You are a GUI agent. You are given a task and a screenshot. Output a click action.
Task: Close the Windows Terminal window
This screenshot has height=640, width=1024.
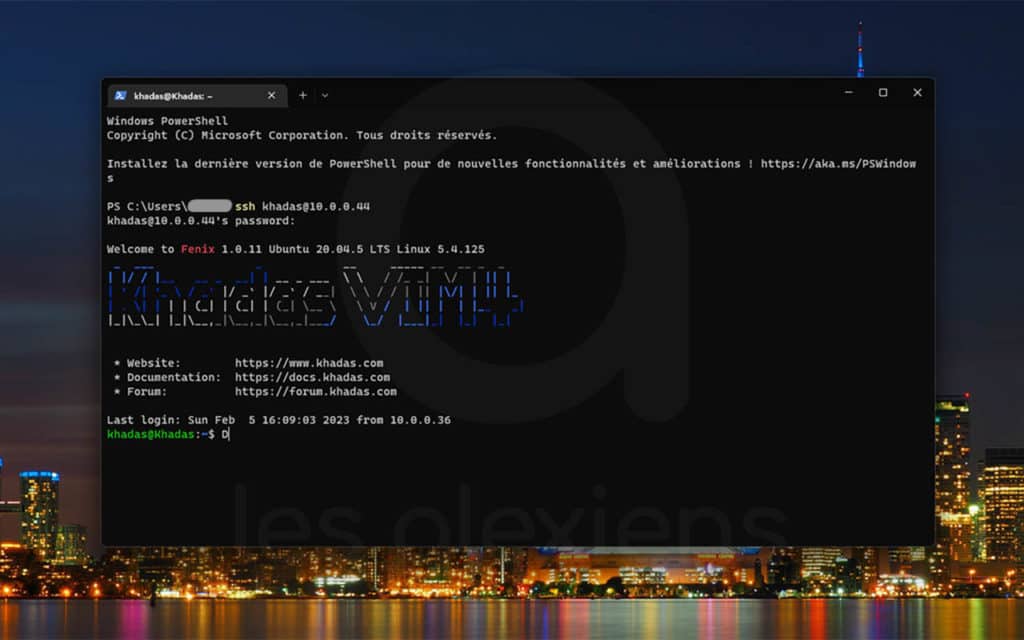coord(917,93)
